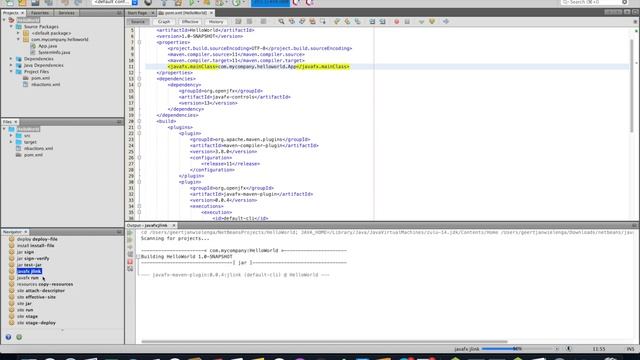
Task: Click the stop macro square icon in editor toolbar
Action: [x=407, y=21]
